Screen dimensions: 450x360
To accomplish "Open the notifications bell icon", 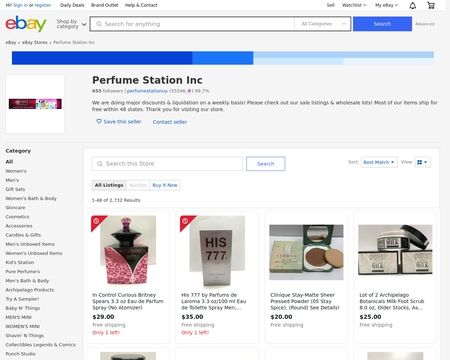I will coord(413,5).
